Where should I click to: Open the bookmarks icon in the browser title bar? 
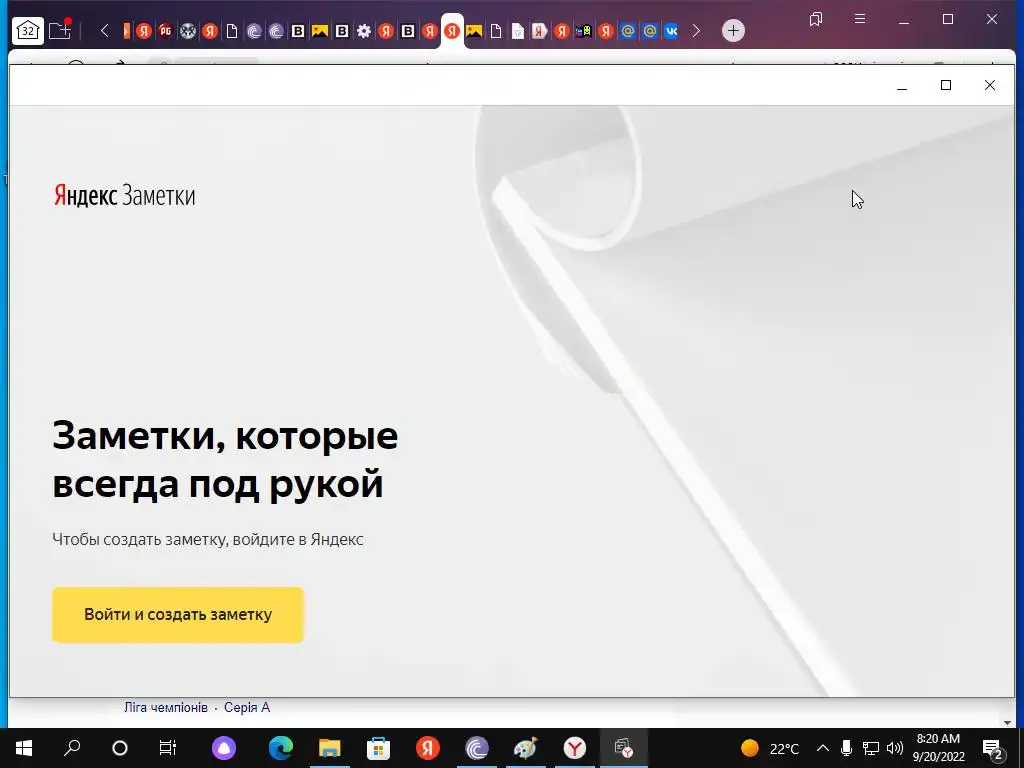pos(816,19)
